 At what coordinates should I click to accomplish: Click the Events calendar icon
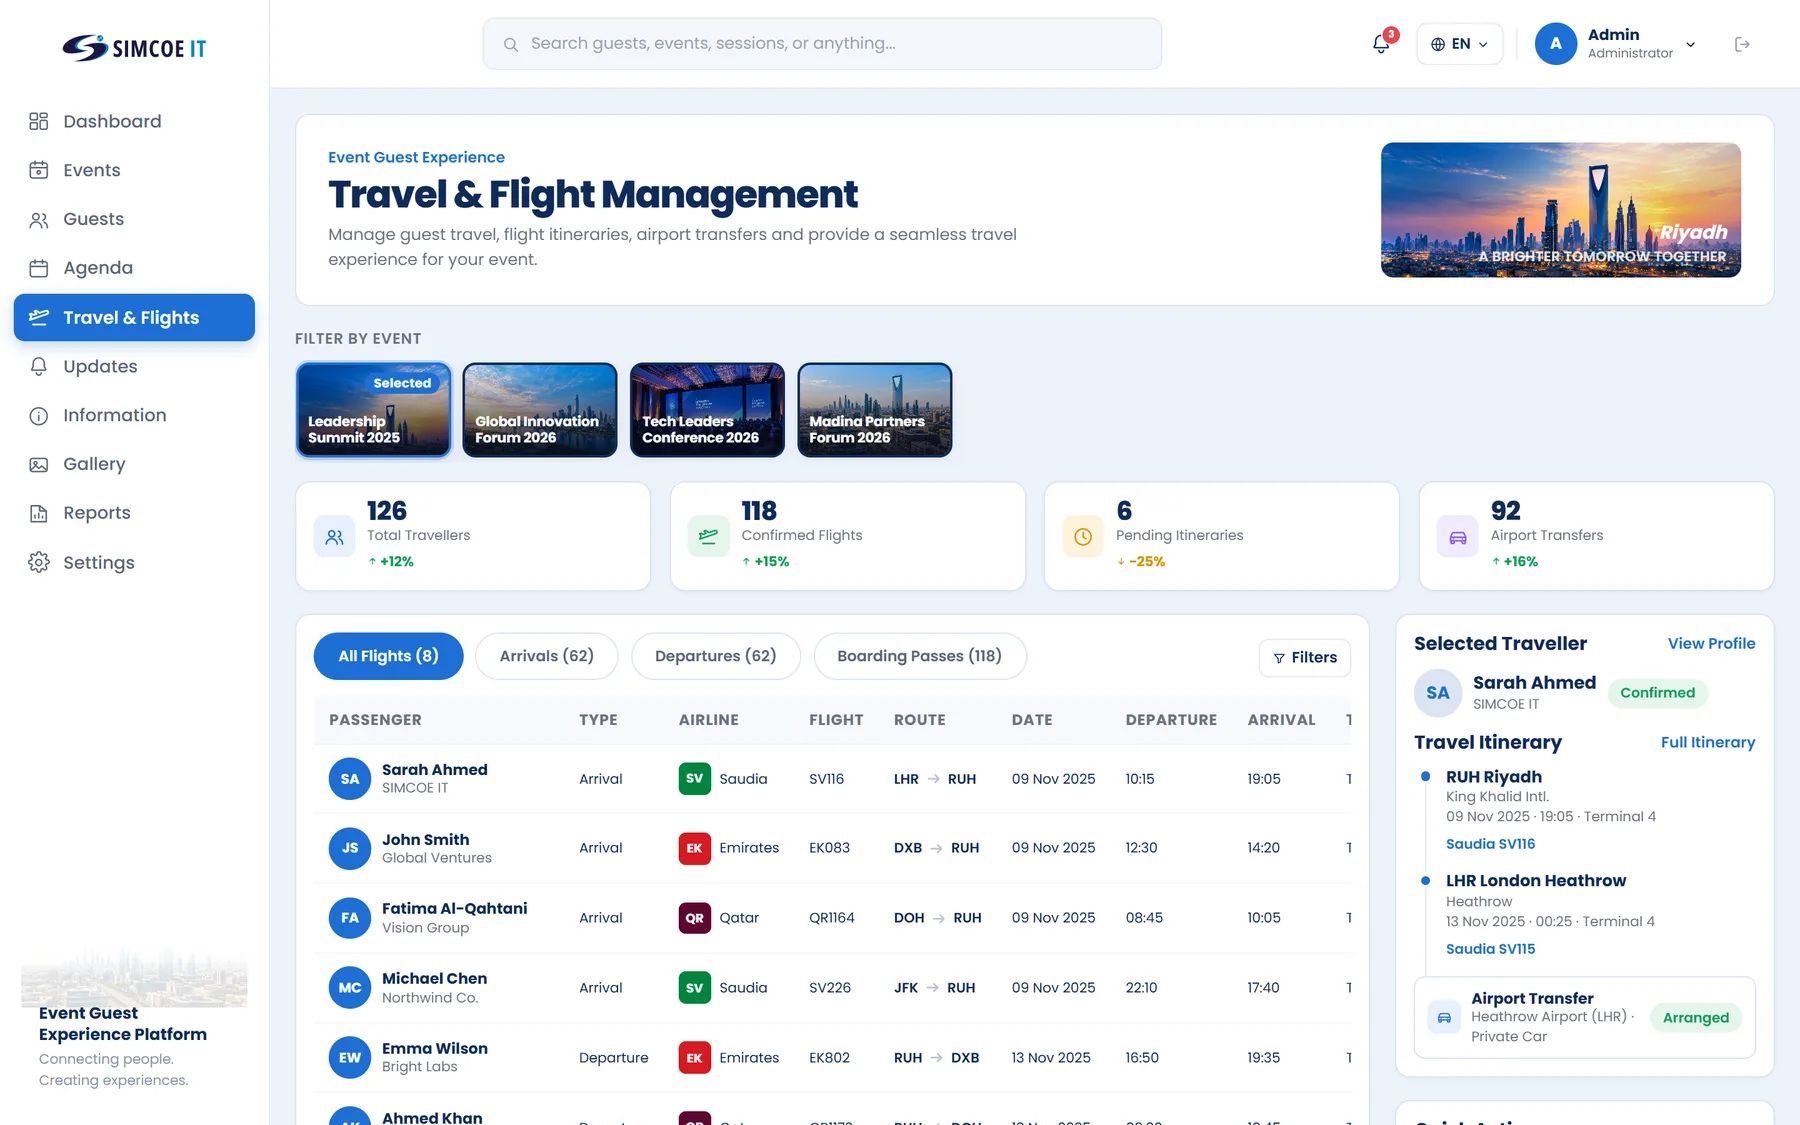click(x=39, y=170)
